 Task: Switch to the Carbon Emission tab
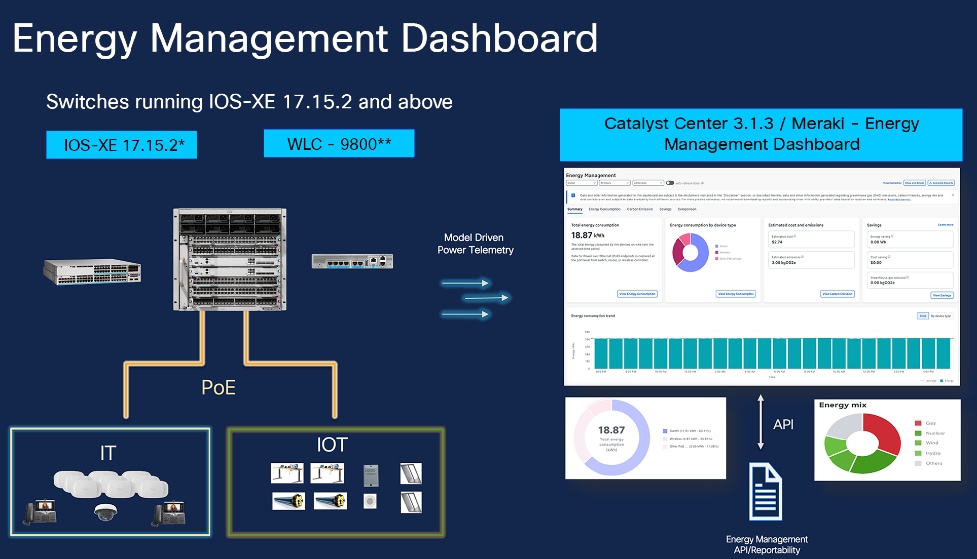click(x=640, y=209)
